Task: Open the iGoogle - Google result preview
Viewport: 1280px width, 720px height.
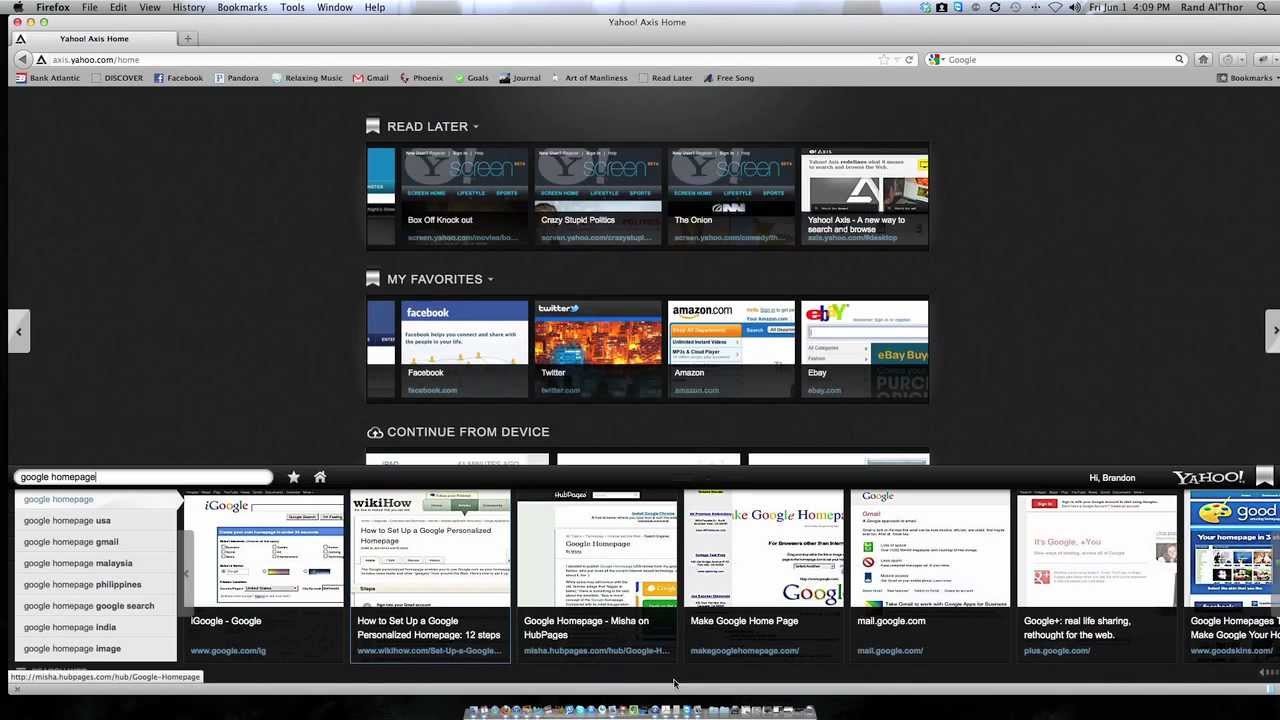Action: pyautogui.click(x=264, y=575)
